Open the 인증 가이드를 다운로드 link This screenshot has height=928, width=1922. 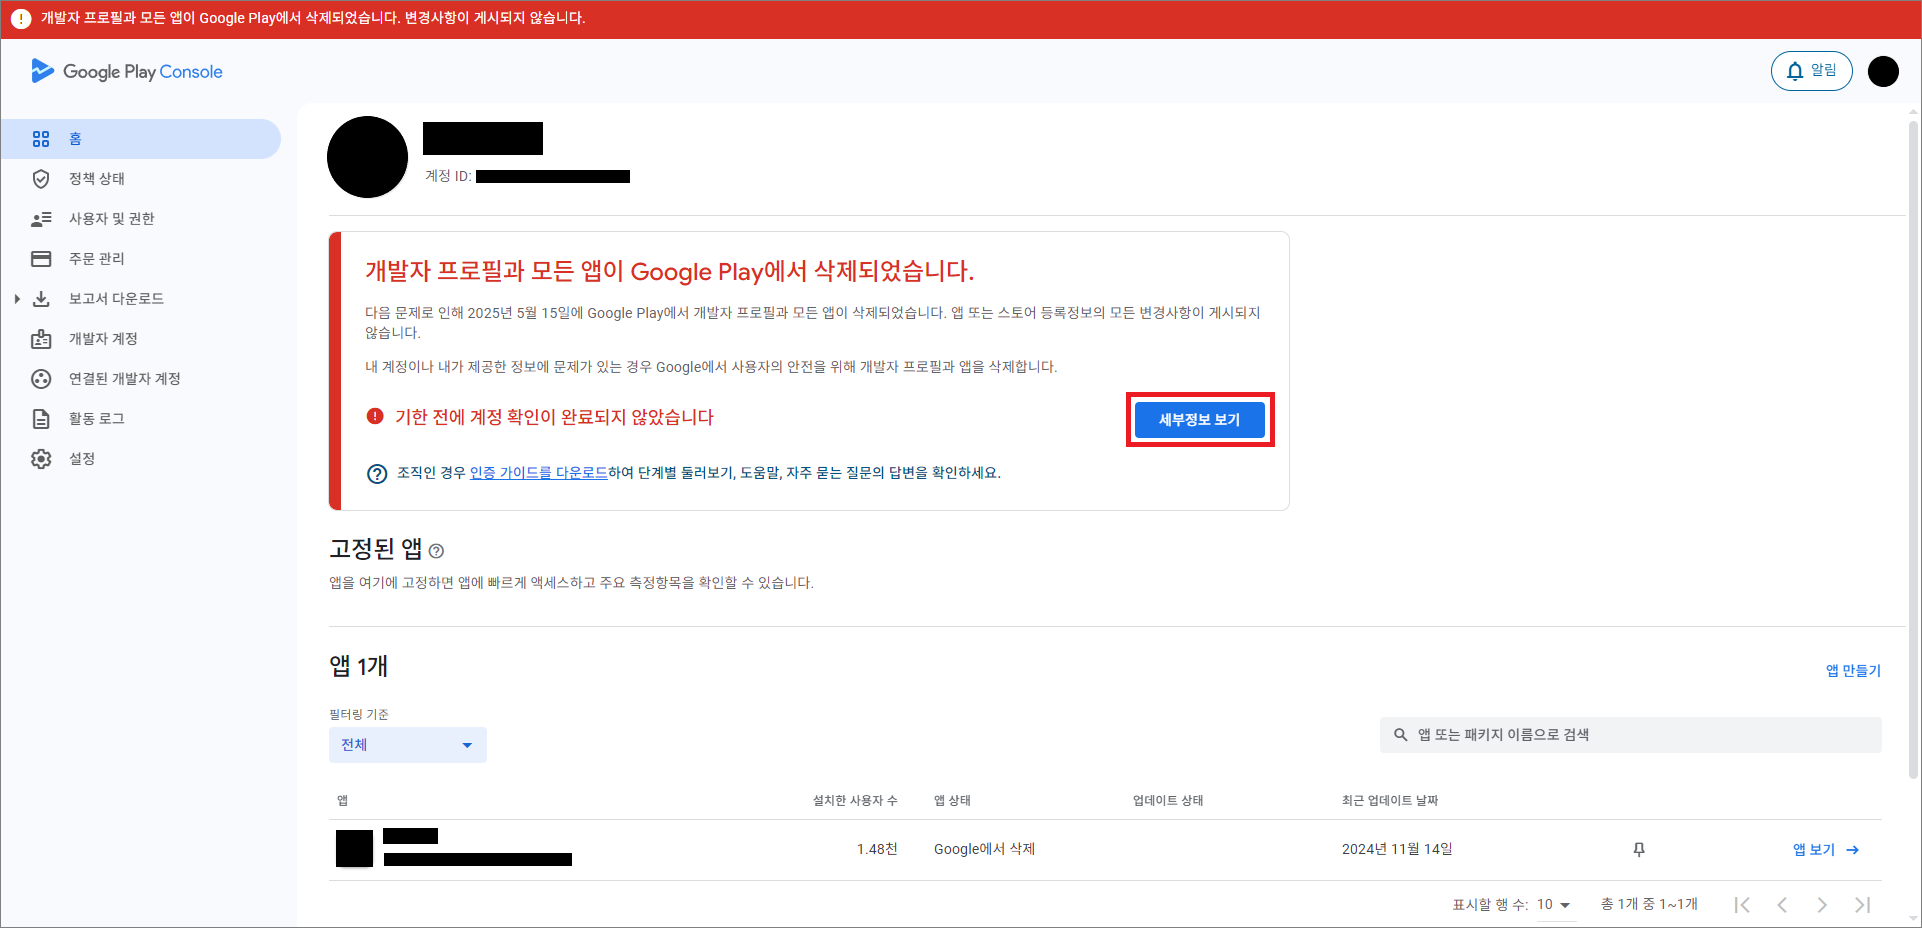pos(539,473)
